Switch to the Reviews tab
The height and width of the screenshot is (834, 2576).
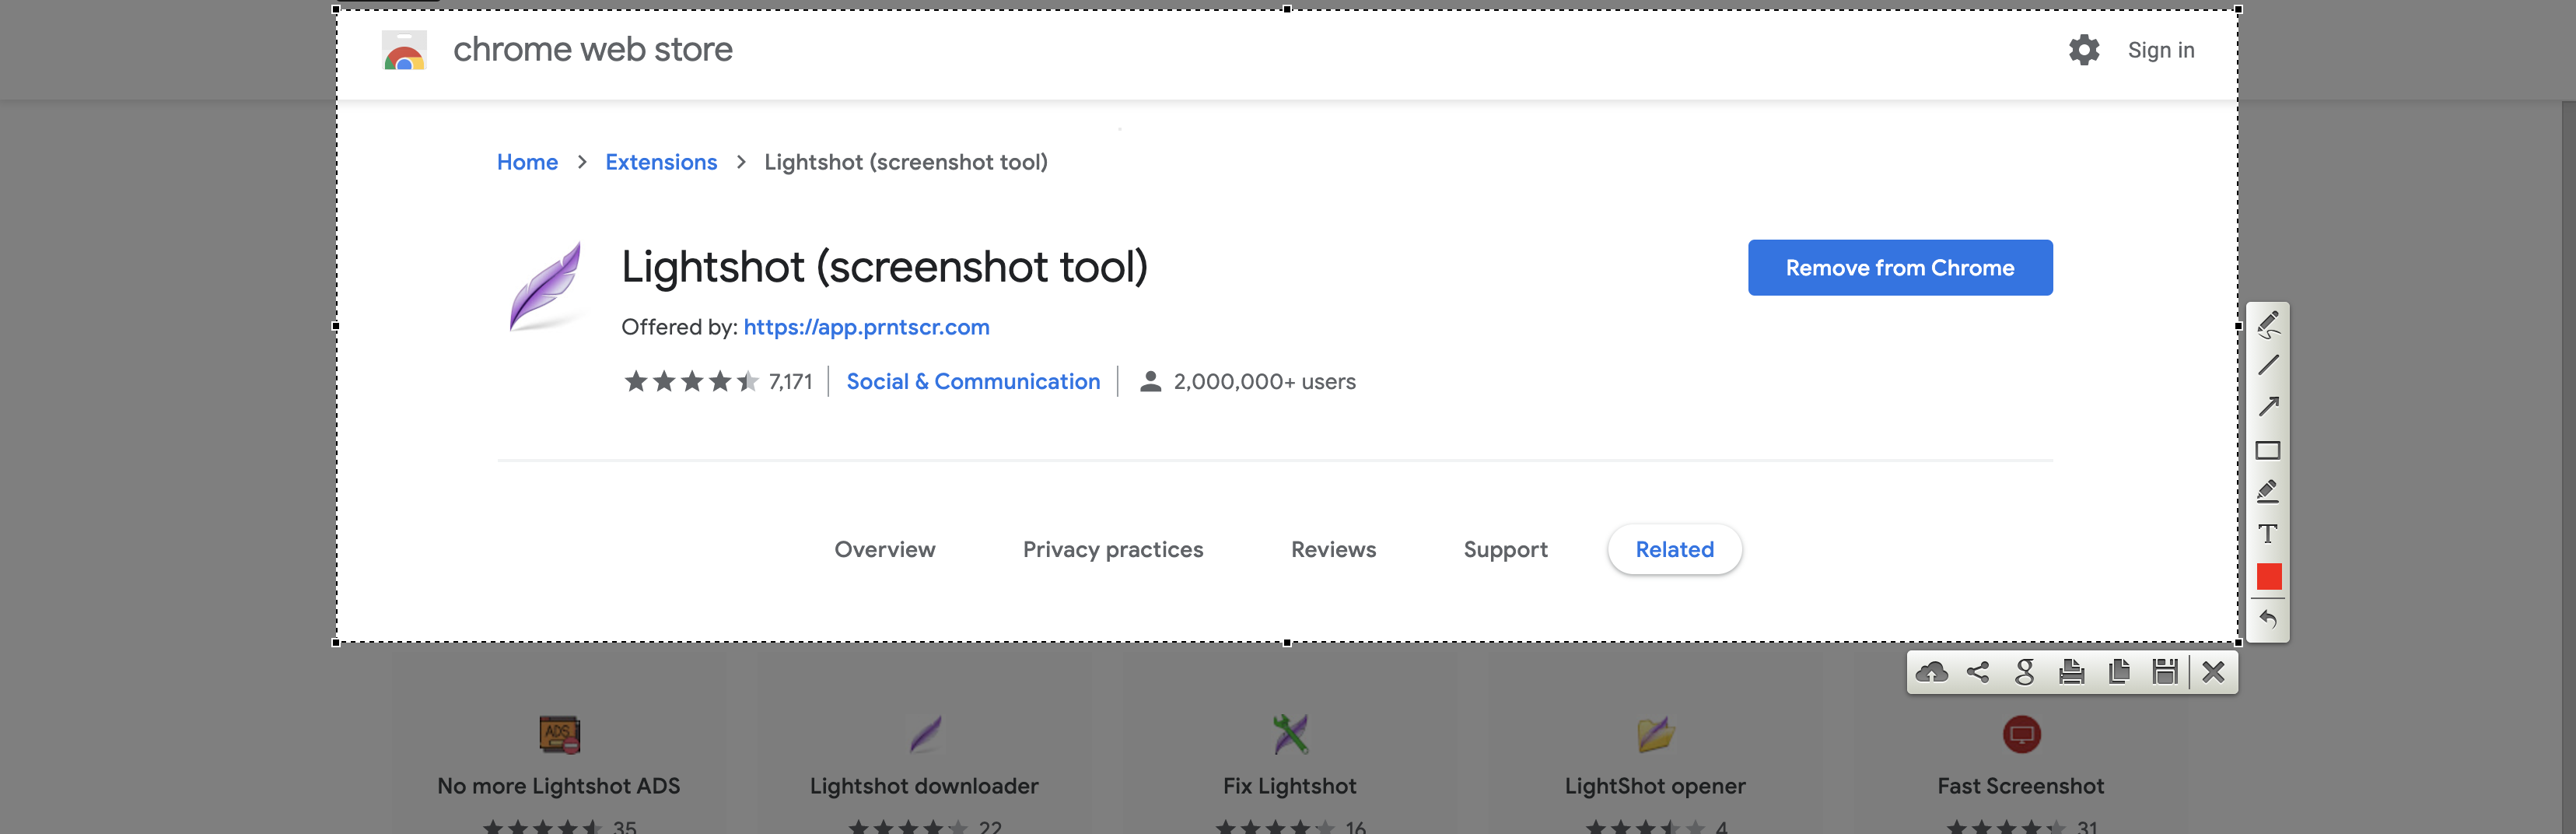tap(1333, 549)
